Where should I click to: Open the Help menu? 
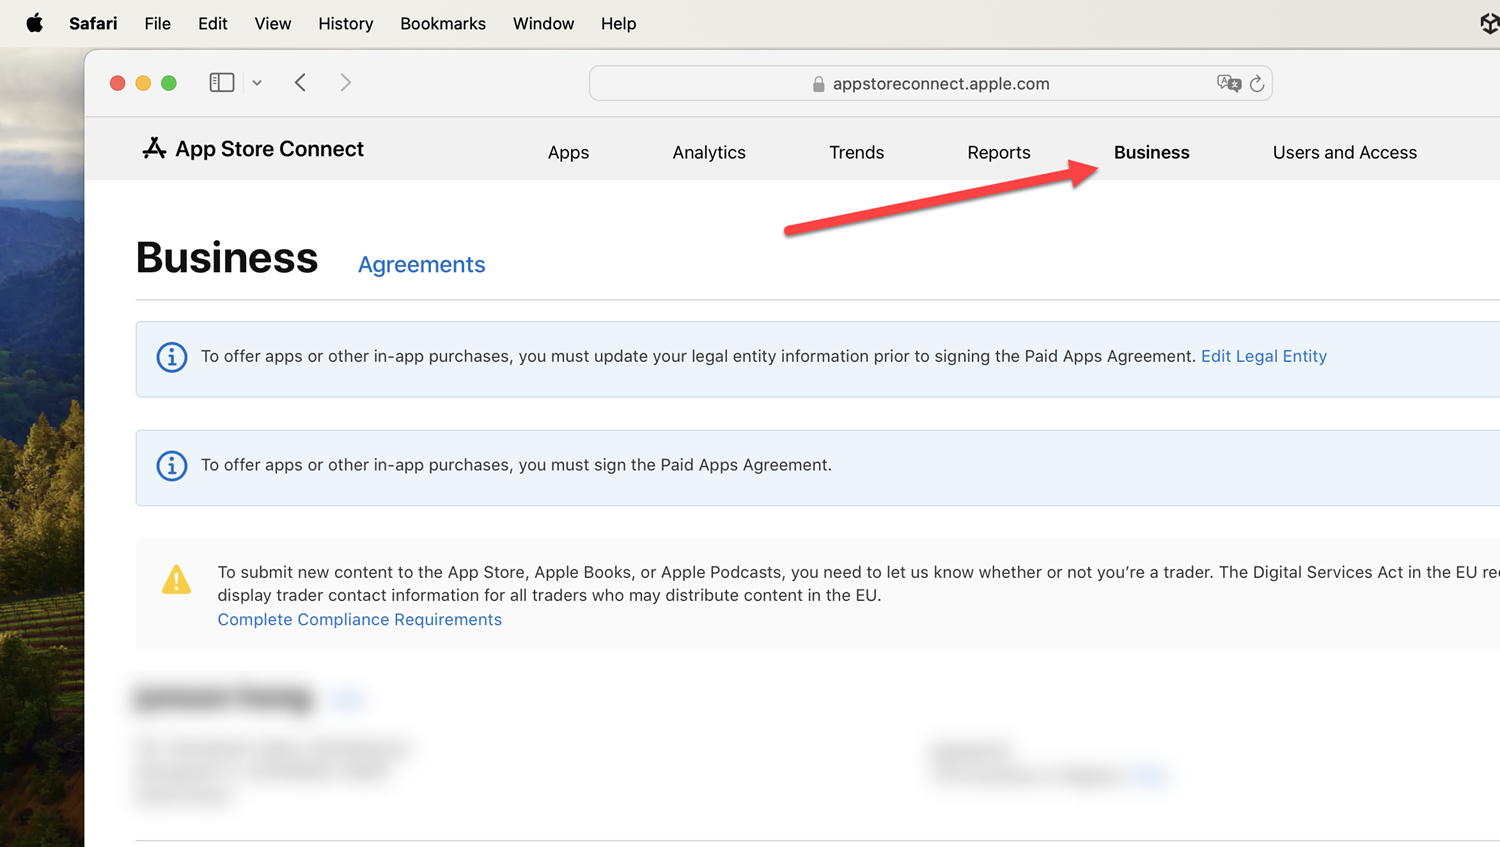click(x=618, y=23)
